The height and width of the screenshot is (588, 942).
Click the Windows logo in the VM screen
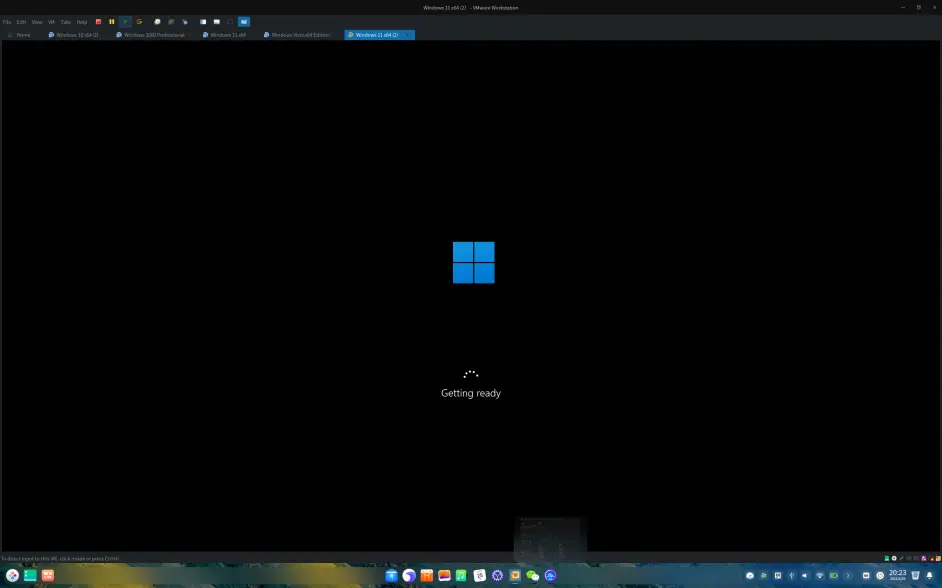click(473, 262)
